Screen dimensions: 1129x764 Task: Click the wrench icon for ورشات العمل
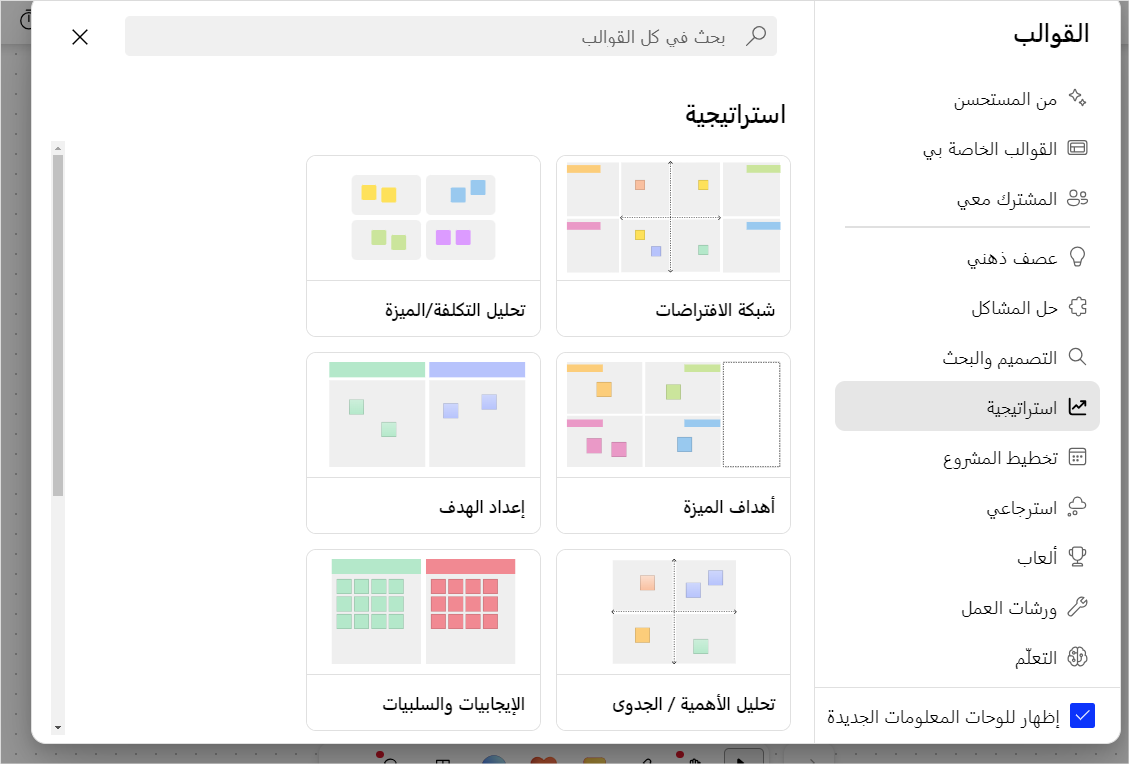tap(1077, 606)
